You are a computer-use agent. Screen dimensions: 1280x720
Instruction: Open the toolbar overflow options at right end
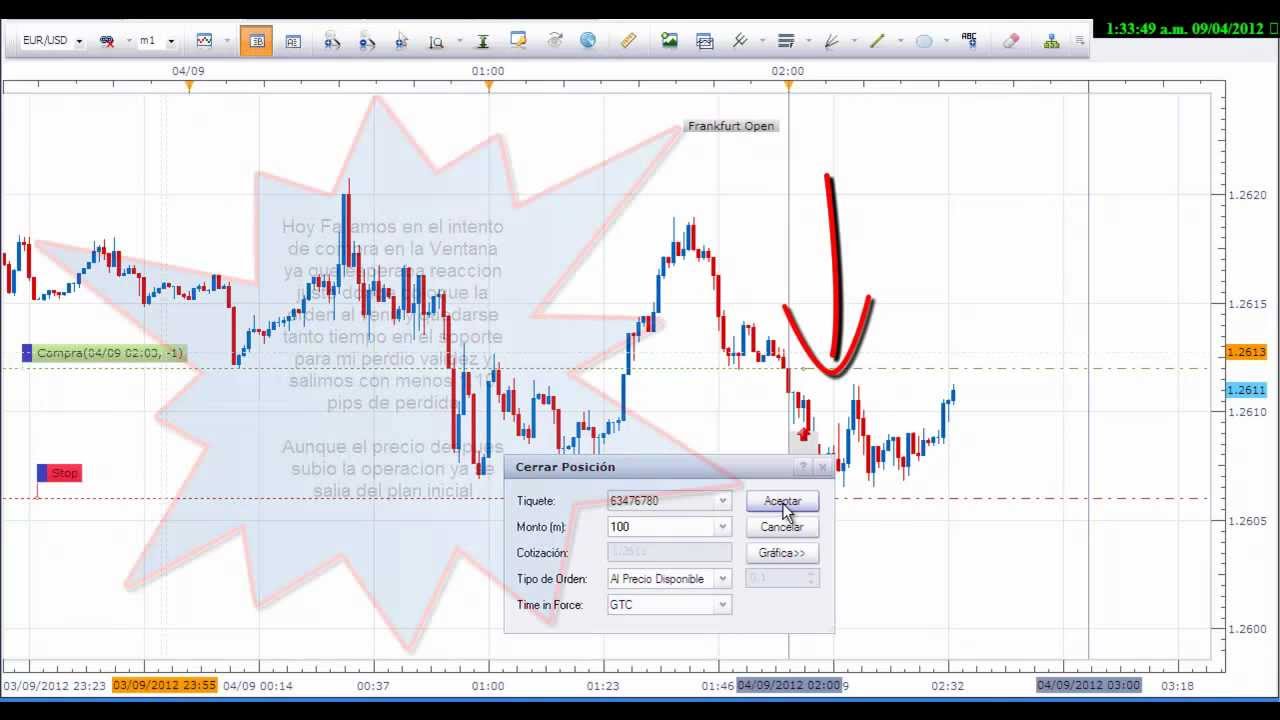[1080, 41]
